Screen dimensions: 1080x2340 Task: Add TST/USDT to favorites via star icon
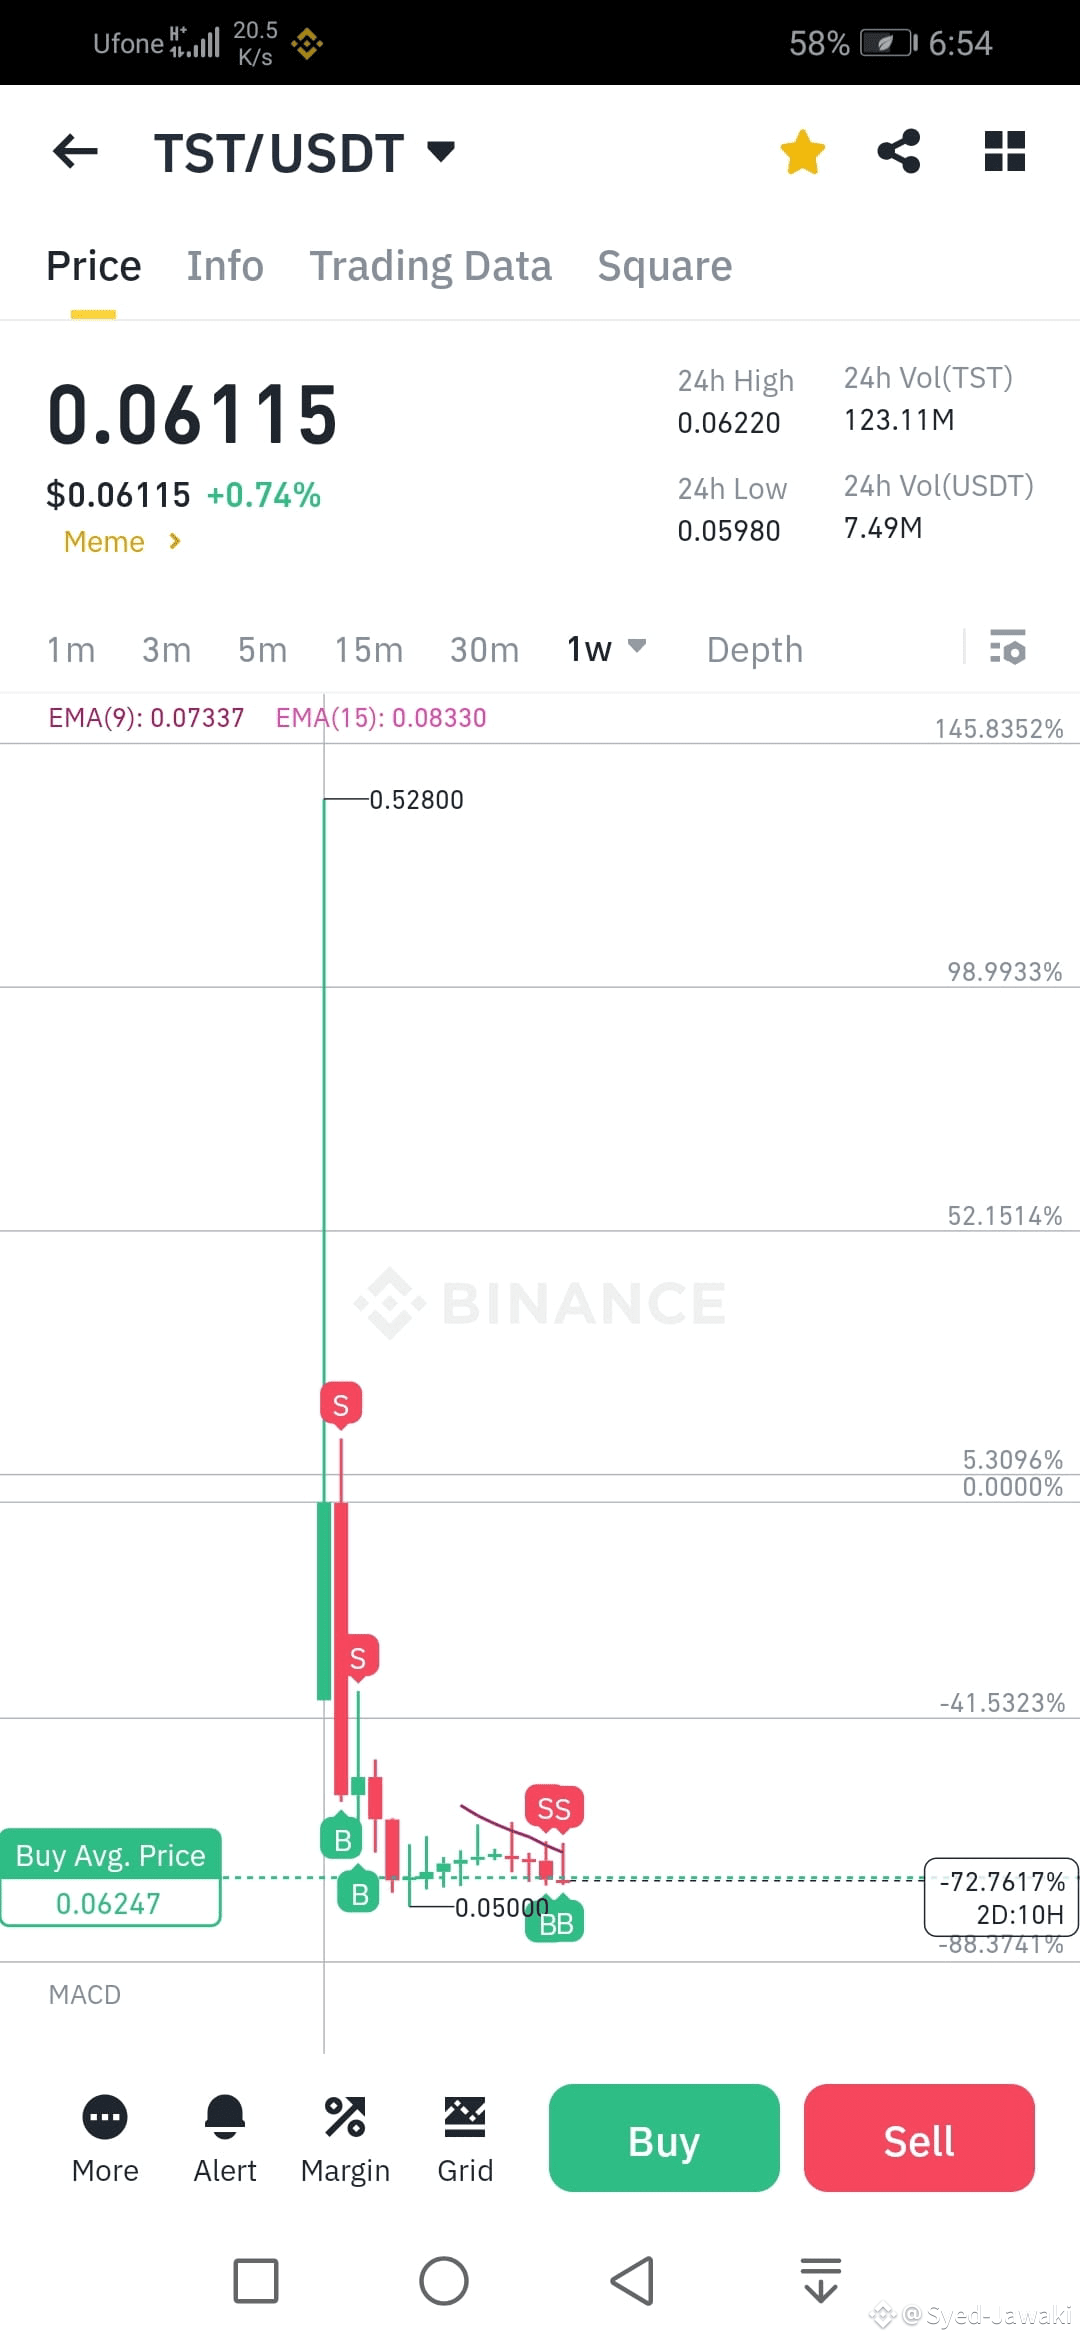[802, 152]
